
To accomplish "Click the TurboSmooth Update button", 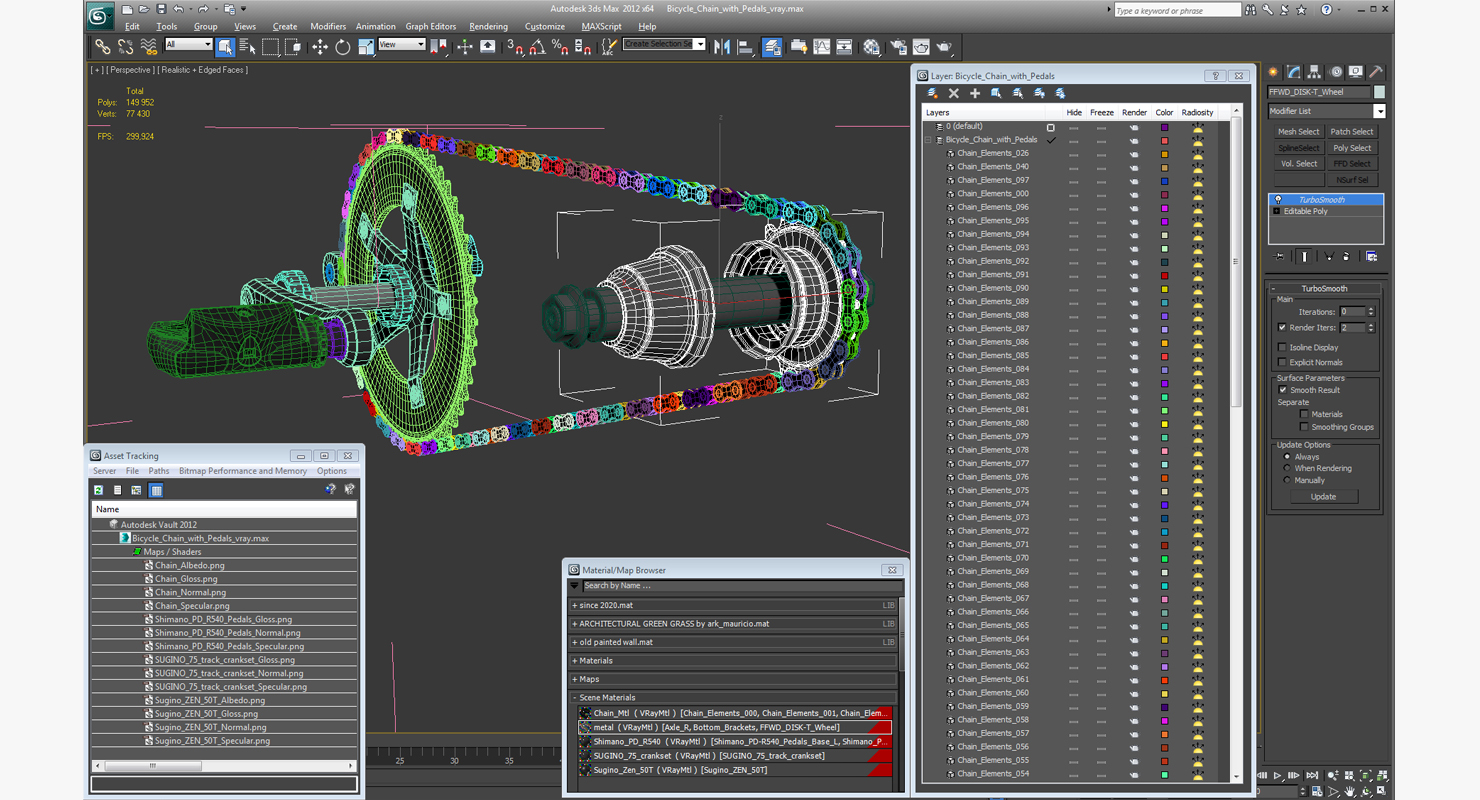I will pyautogui.click(x=1323, y=497).
